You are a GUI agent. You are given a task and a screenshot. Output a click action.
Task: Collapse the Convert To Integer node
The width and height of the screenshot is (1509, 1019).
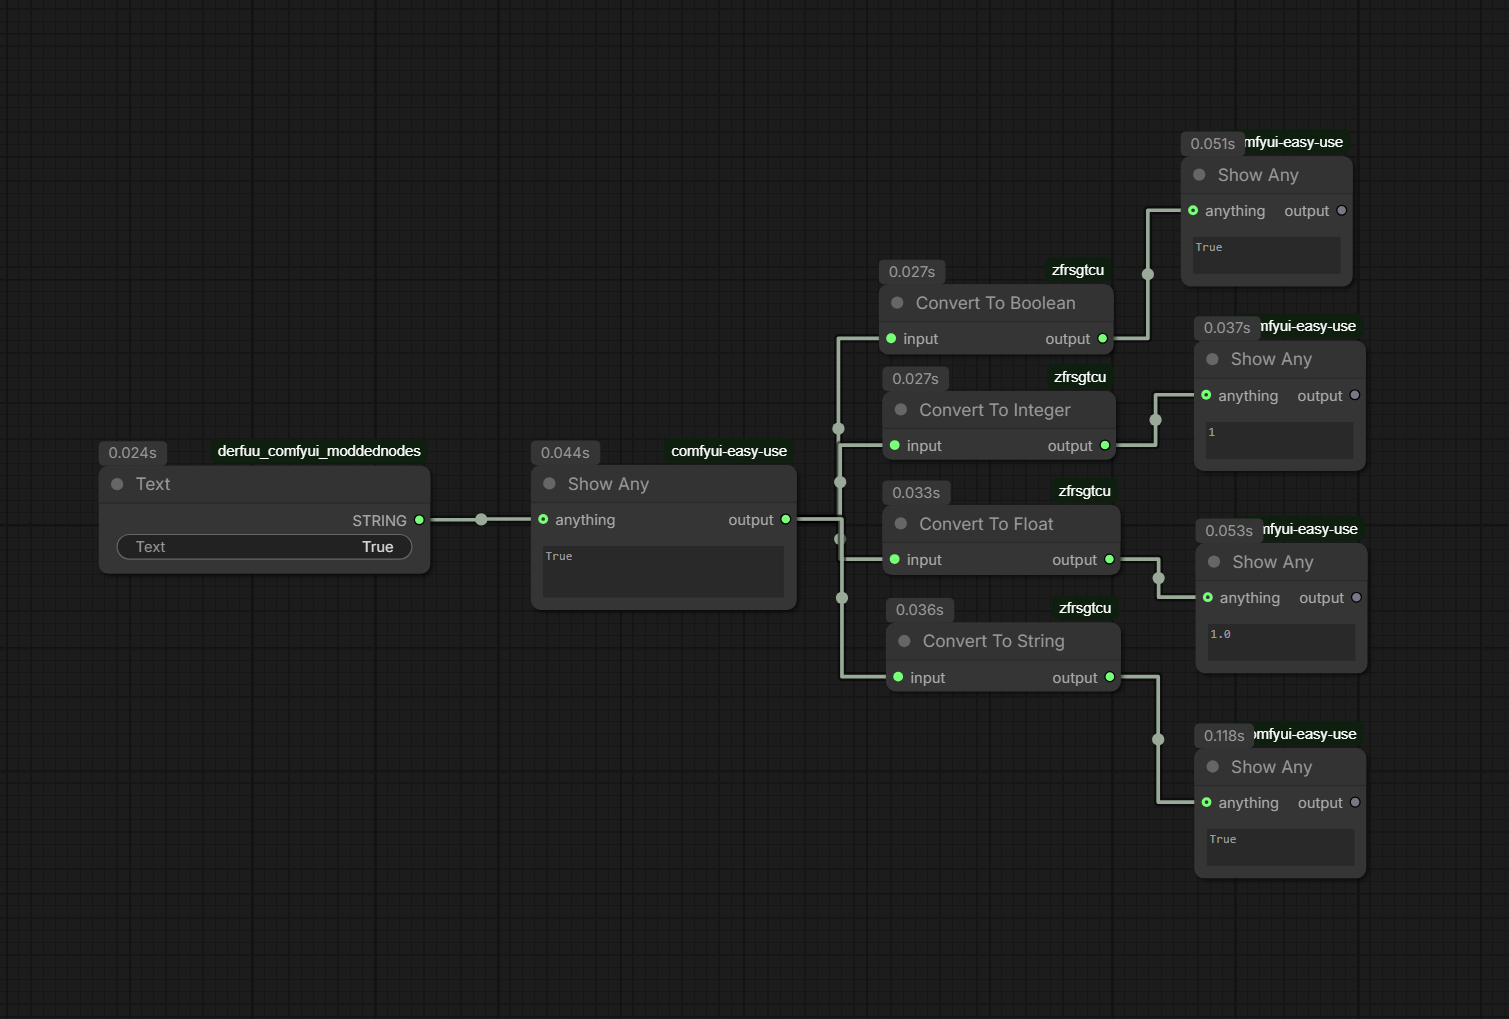click(x=901, y=410)
